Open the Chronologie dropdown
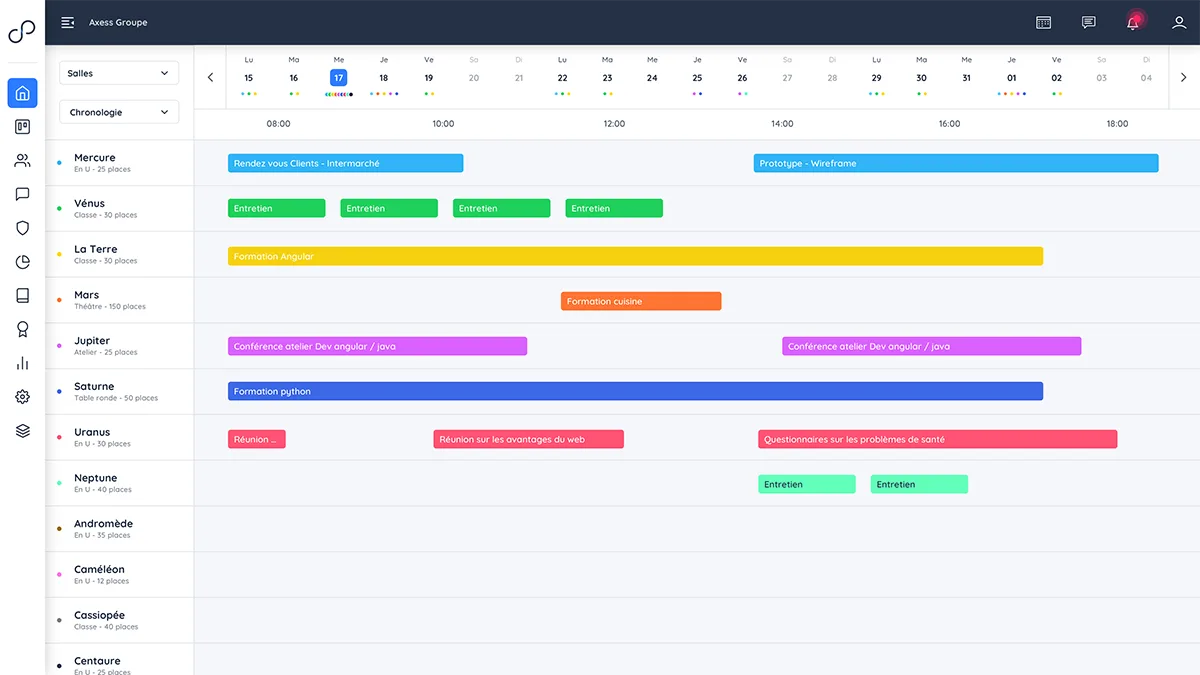Screen dimensions: 1200x675 point(119,112)
